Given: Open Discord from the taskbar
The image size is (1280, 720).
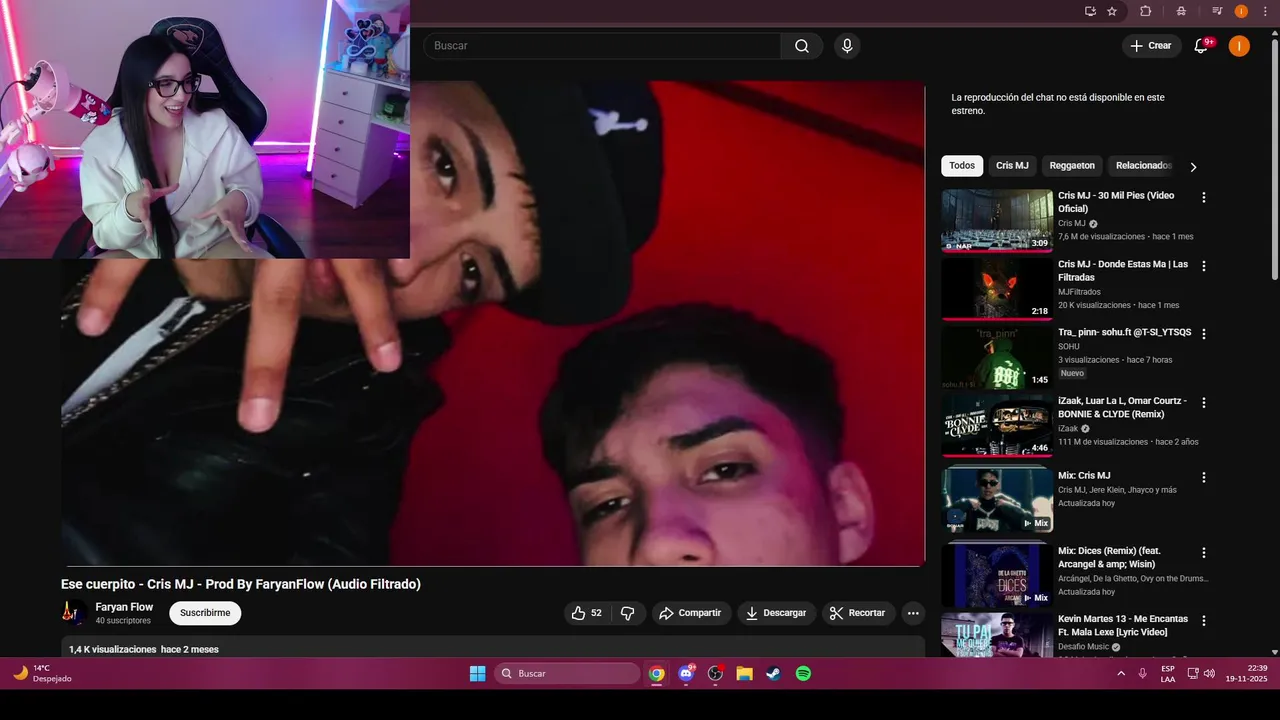Looking at the screenshot, I should pos(686,674).
